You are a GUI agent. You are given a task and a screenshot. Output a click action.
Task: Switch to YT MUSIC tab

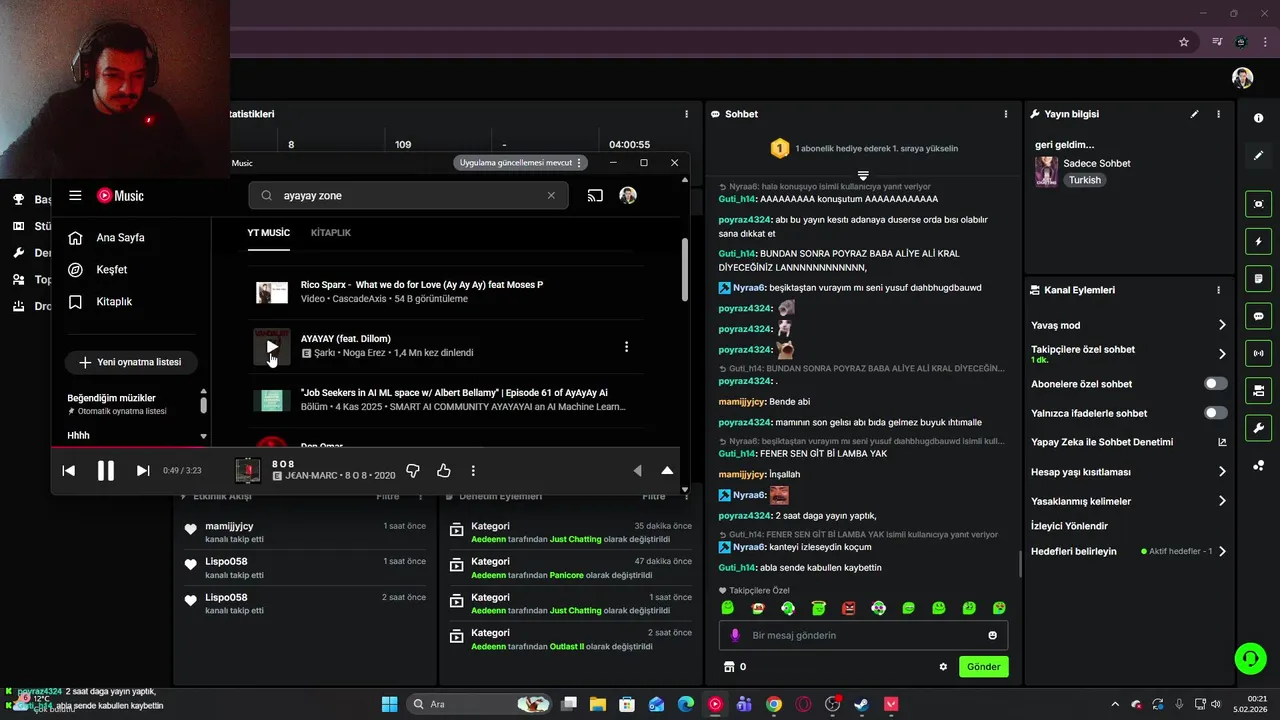pos(269,233)
